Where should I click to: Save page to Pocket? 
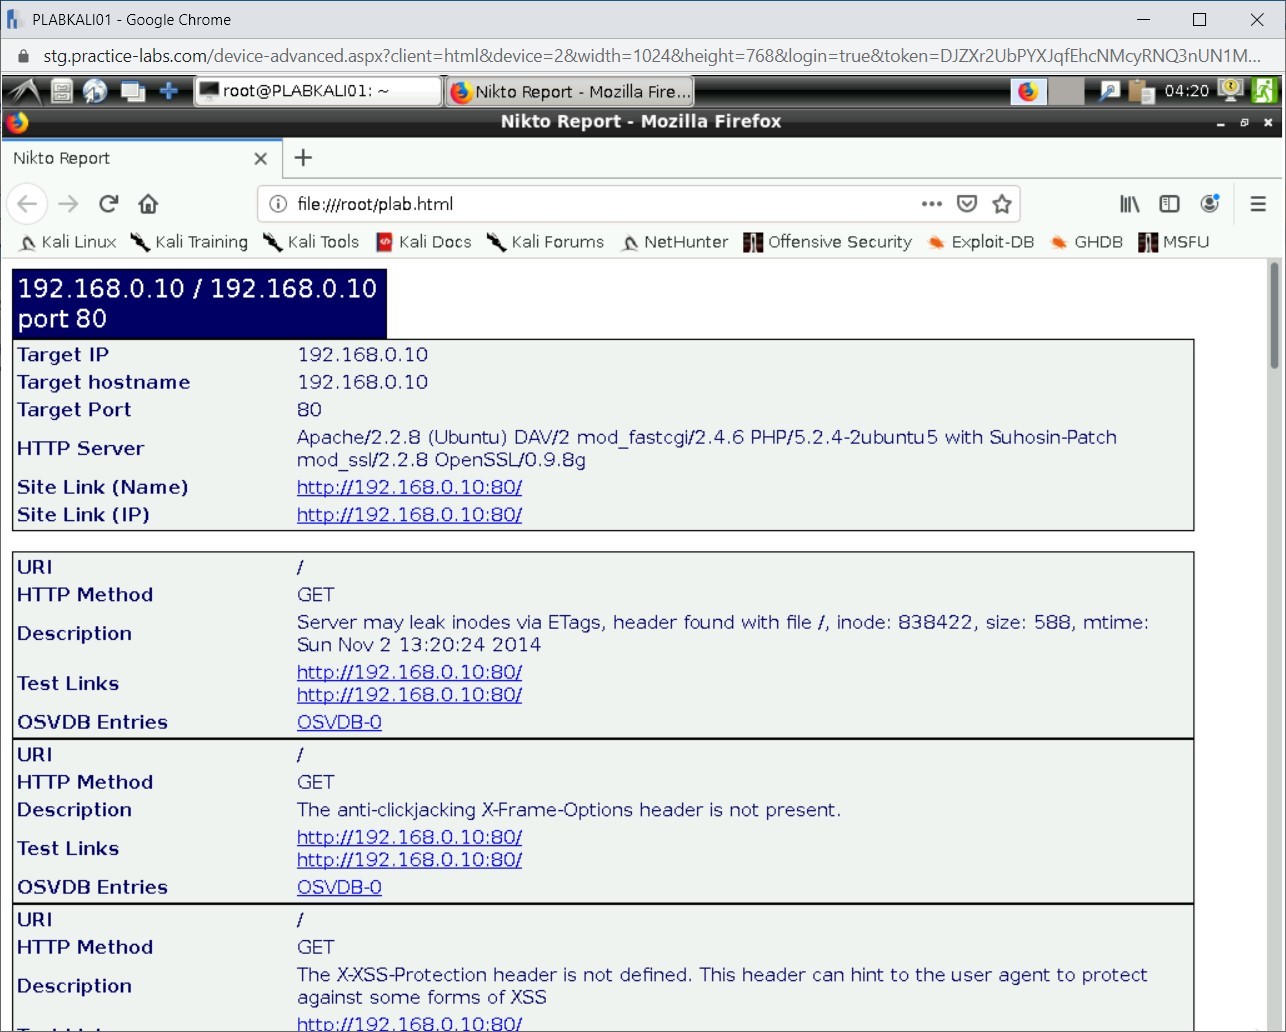[966, 204]
